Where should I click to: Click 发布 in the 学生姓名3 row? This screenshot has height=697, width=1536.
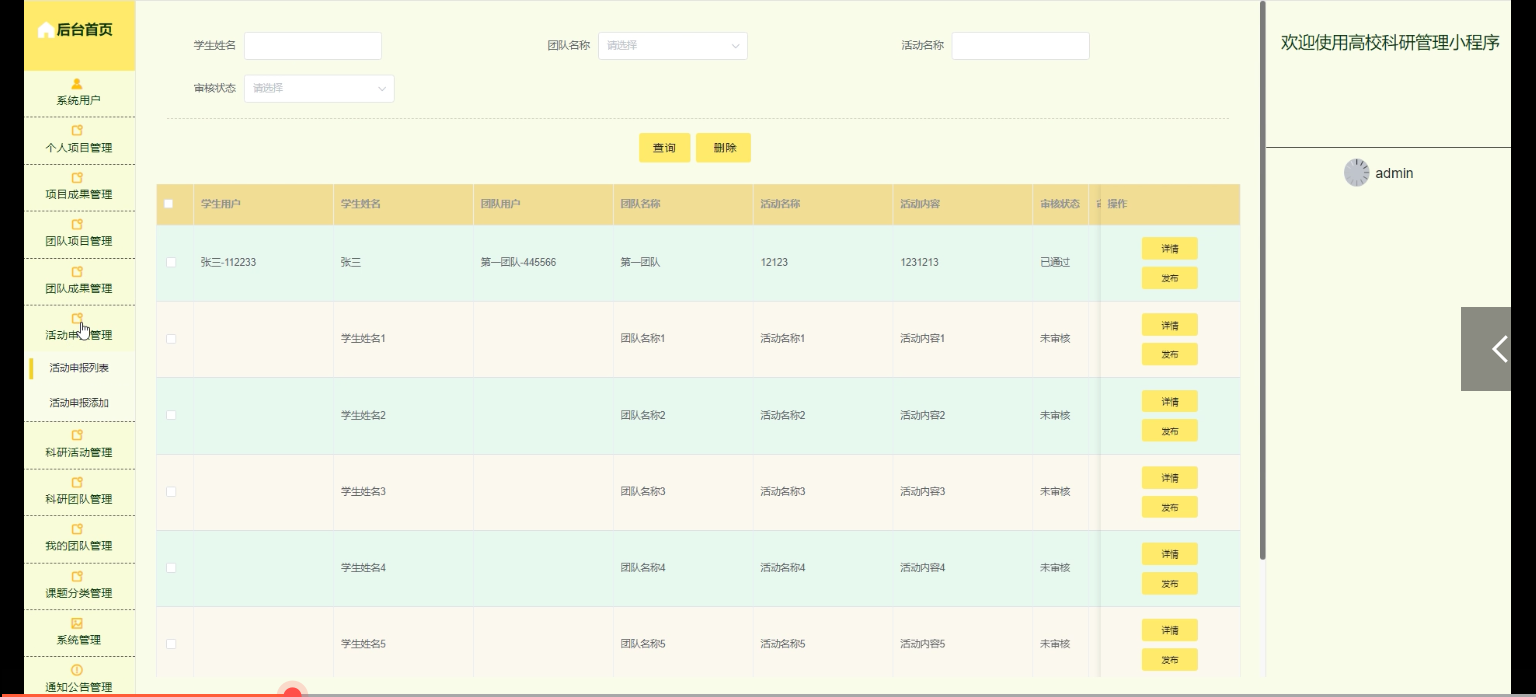pos(1170,507)
